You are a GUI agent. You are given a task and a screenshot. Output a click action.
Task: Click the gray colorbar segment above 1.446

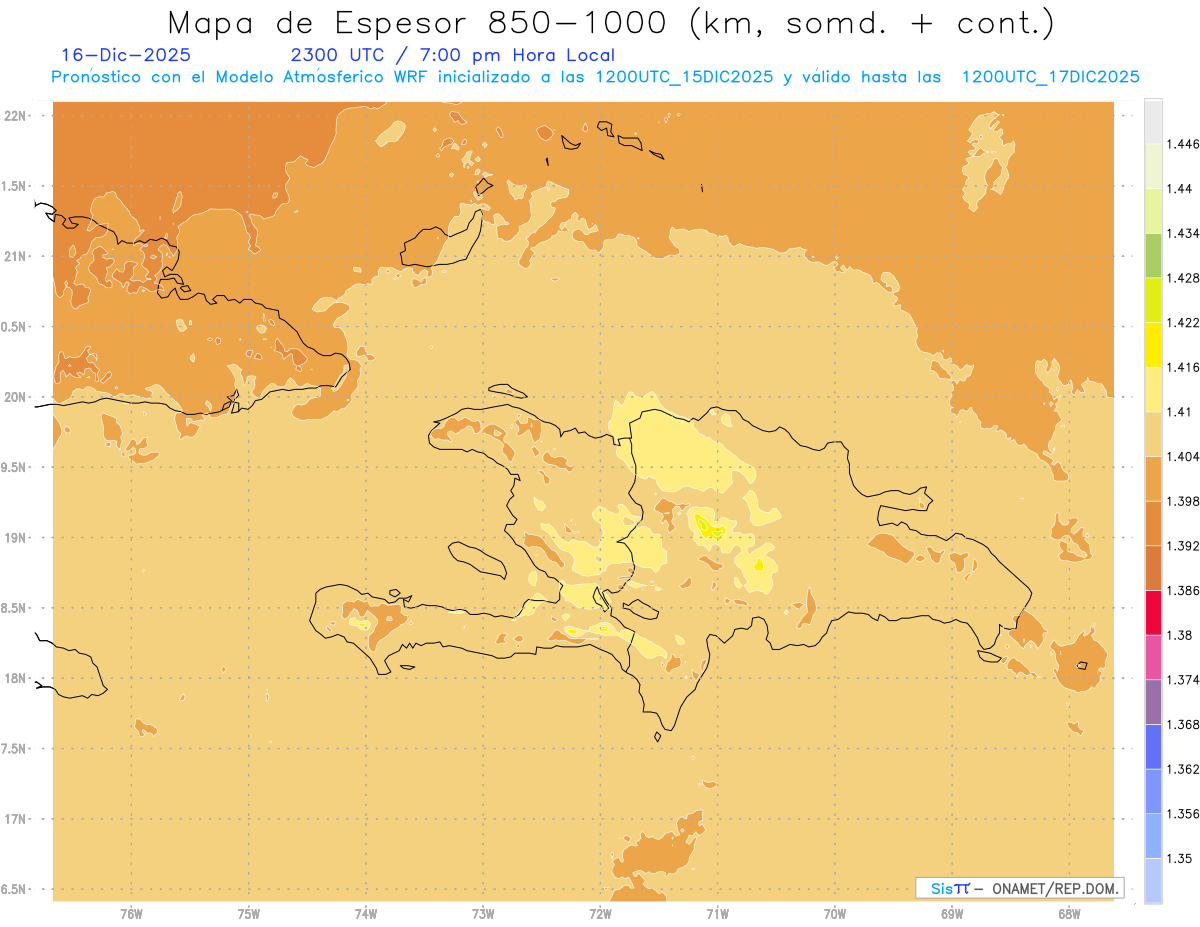click(x=1153, y=121)
